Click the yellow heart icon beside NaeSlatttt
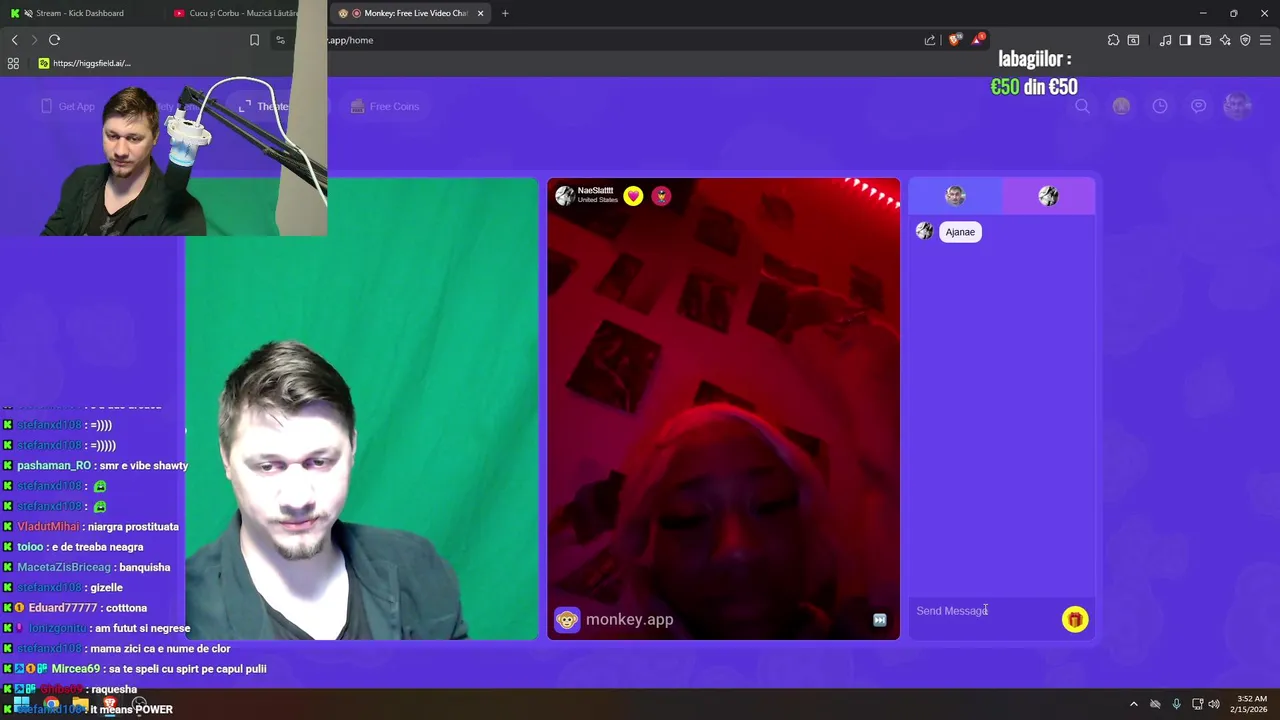 point(633,196)
